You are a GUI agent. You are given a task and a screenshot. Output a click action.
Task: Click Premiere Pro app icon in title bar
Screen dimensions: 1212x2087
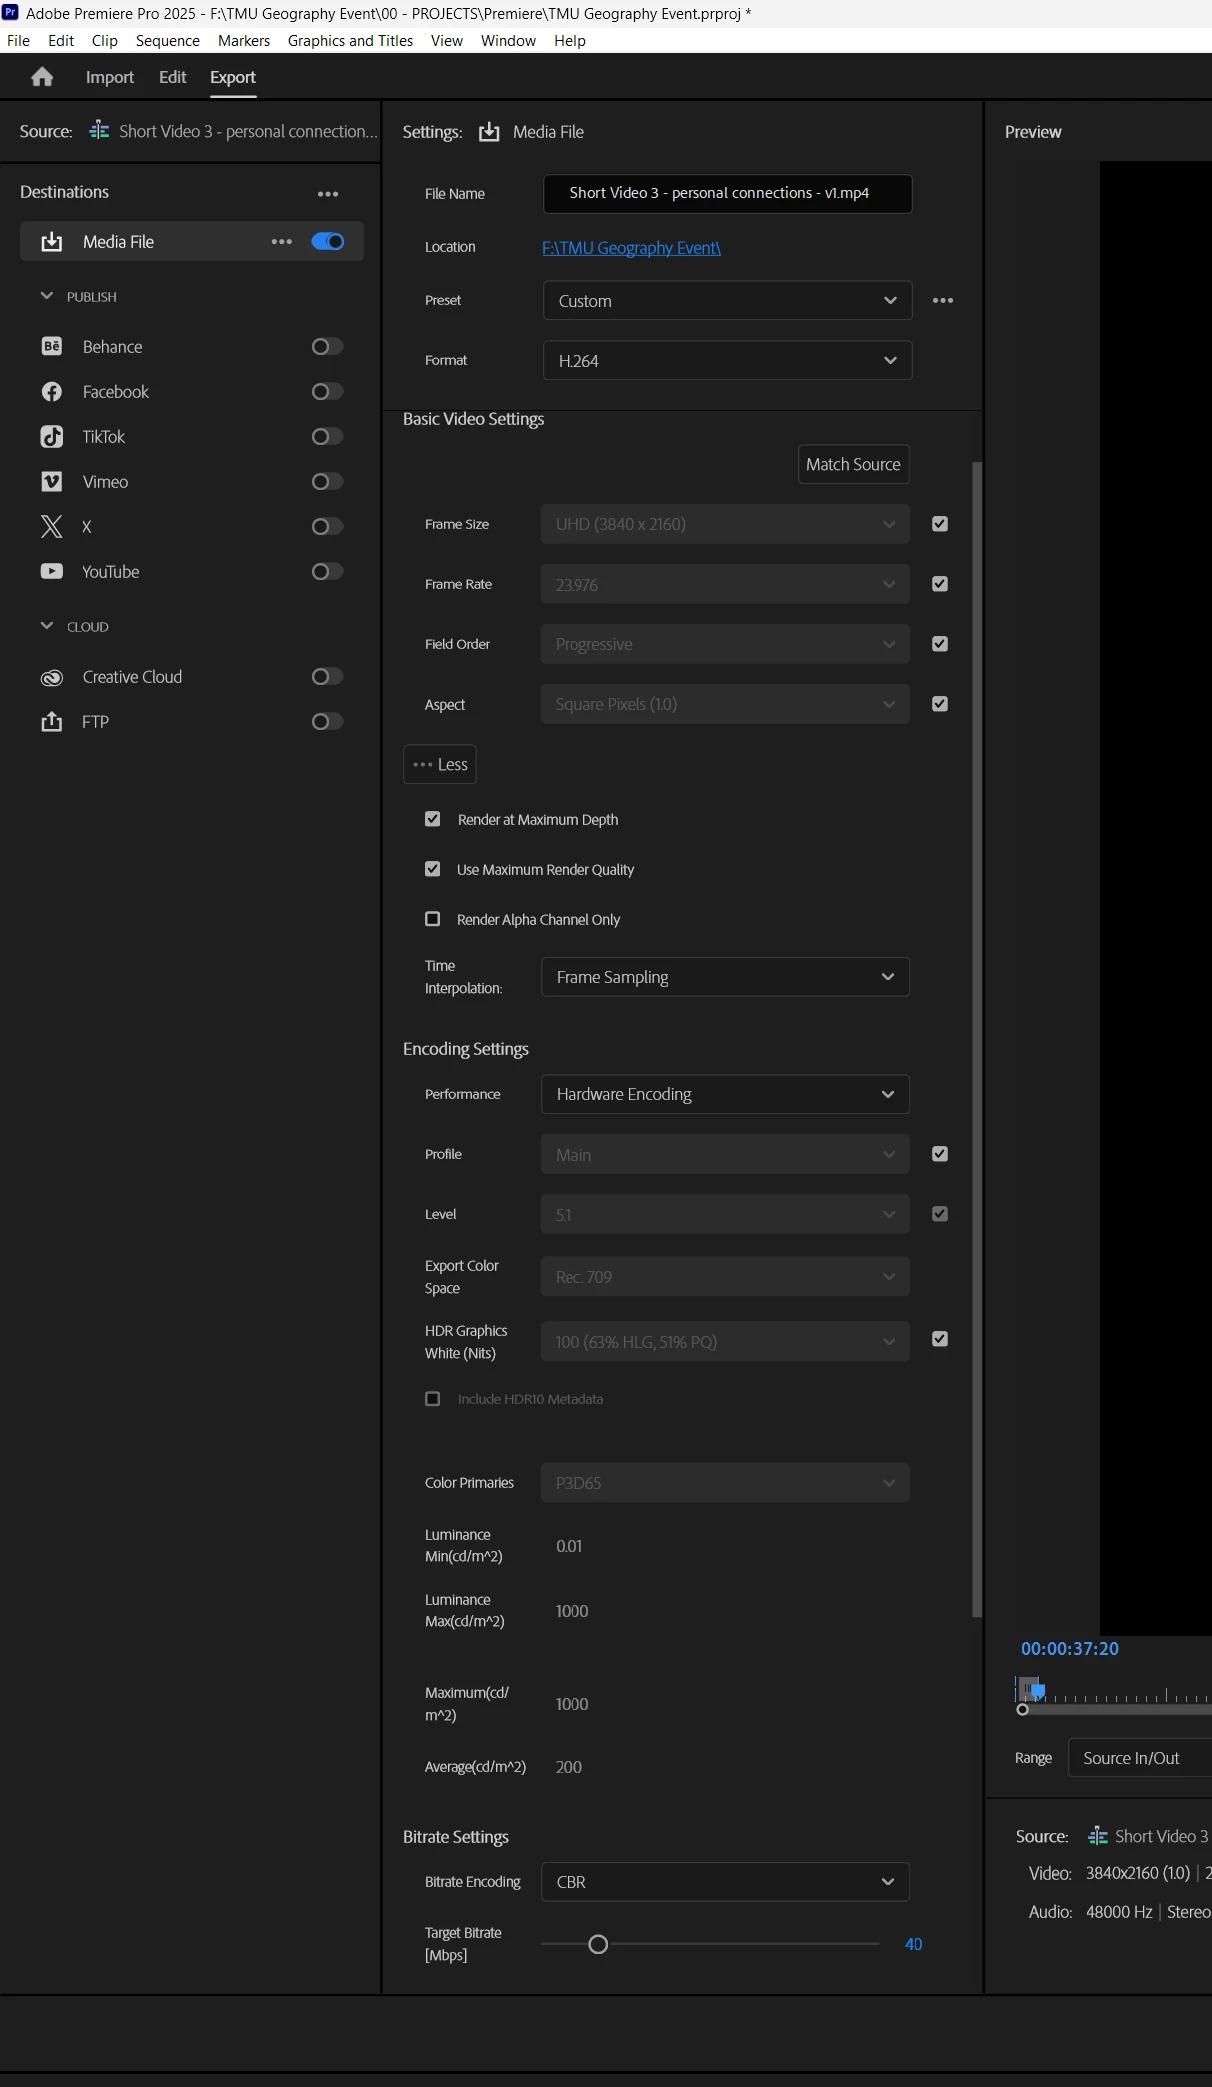coord(11,12)
